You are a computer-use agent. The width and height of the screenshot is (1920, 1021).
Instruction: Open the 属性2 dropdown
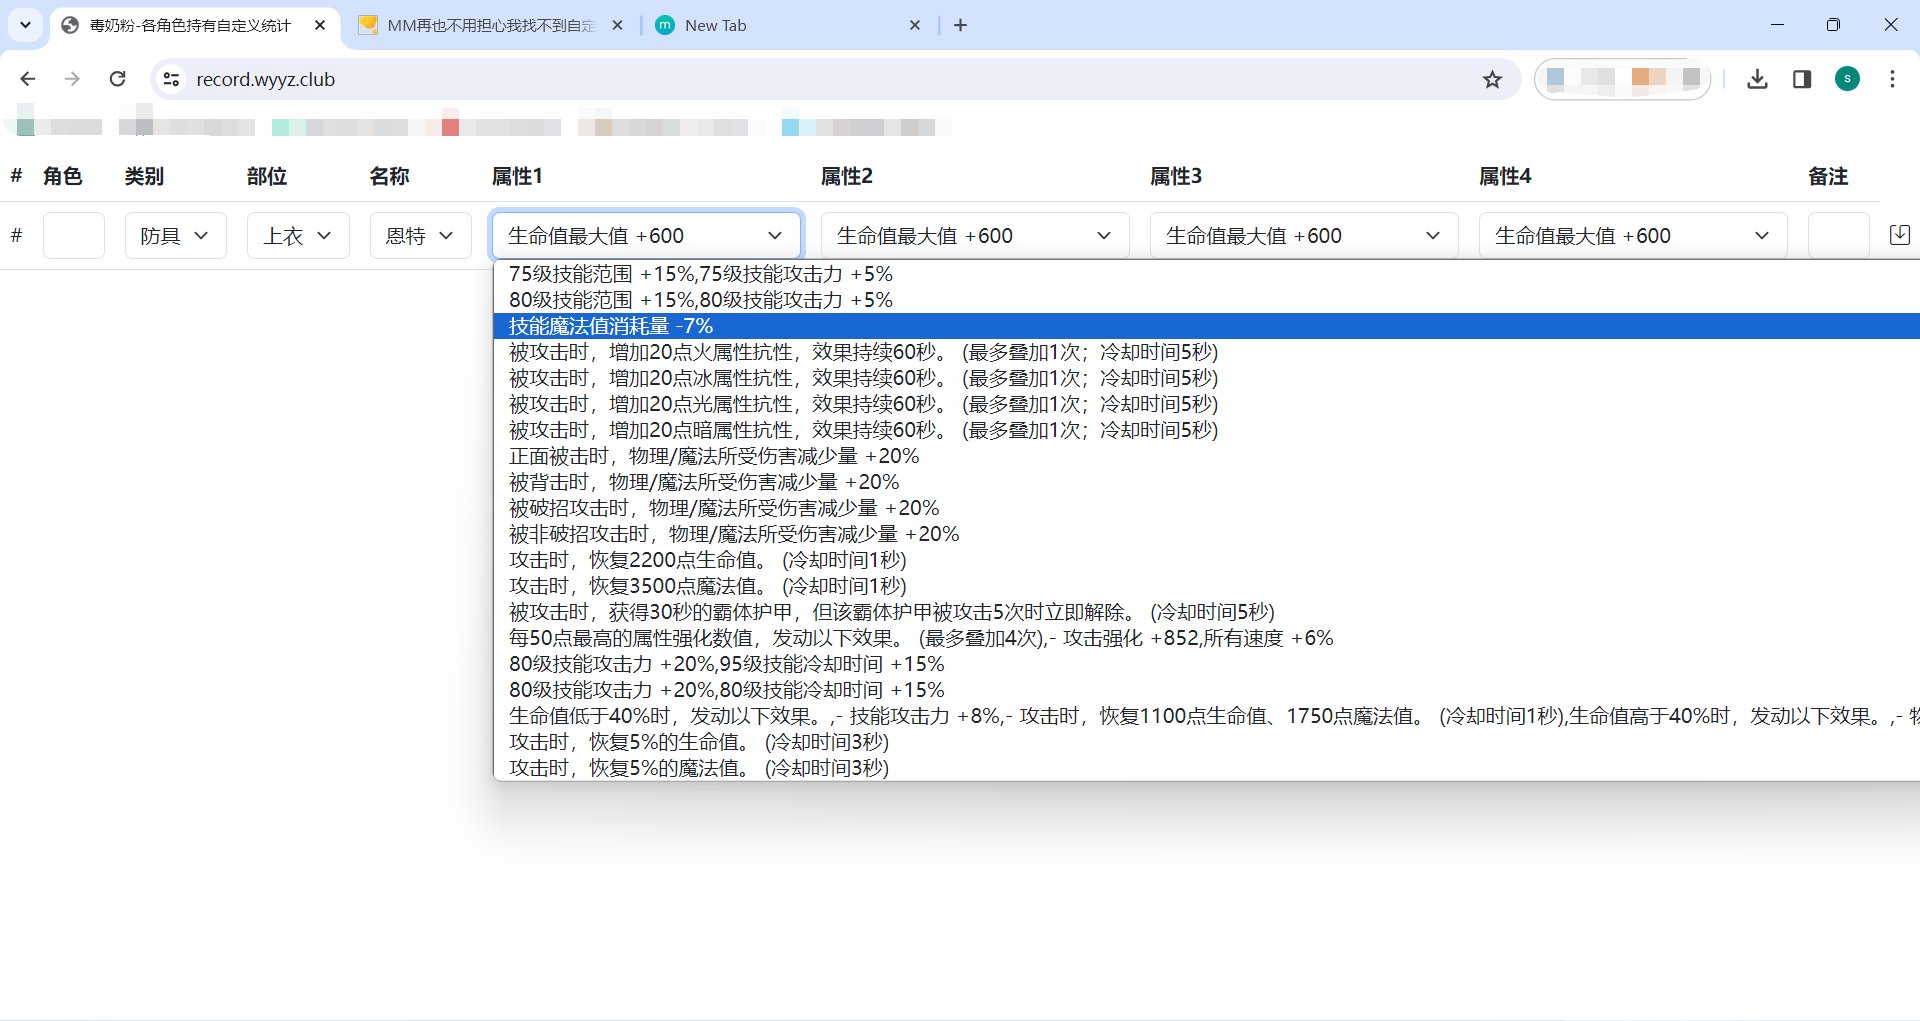[975, 235]
